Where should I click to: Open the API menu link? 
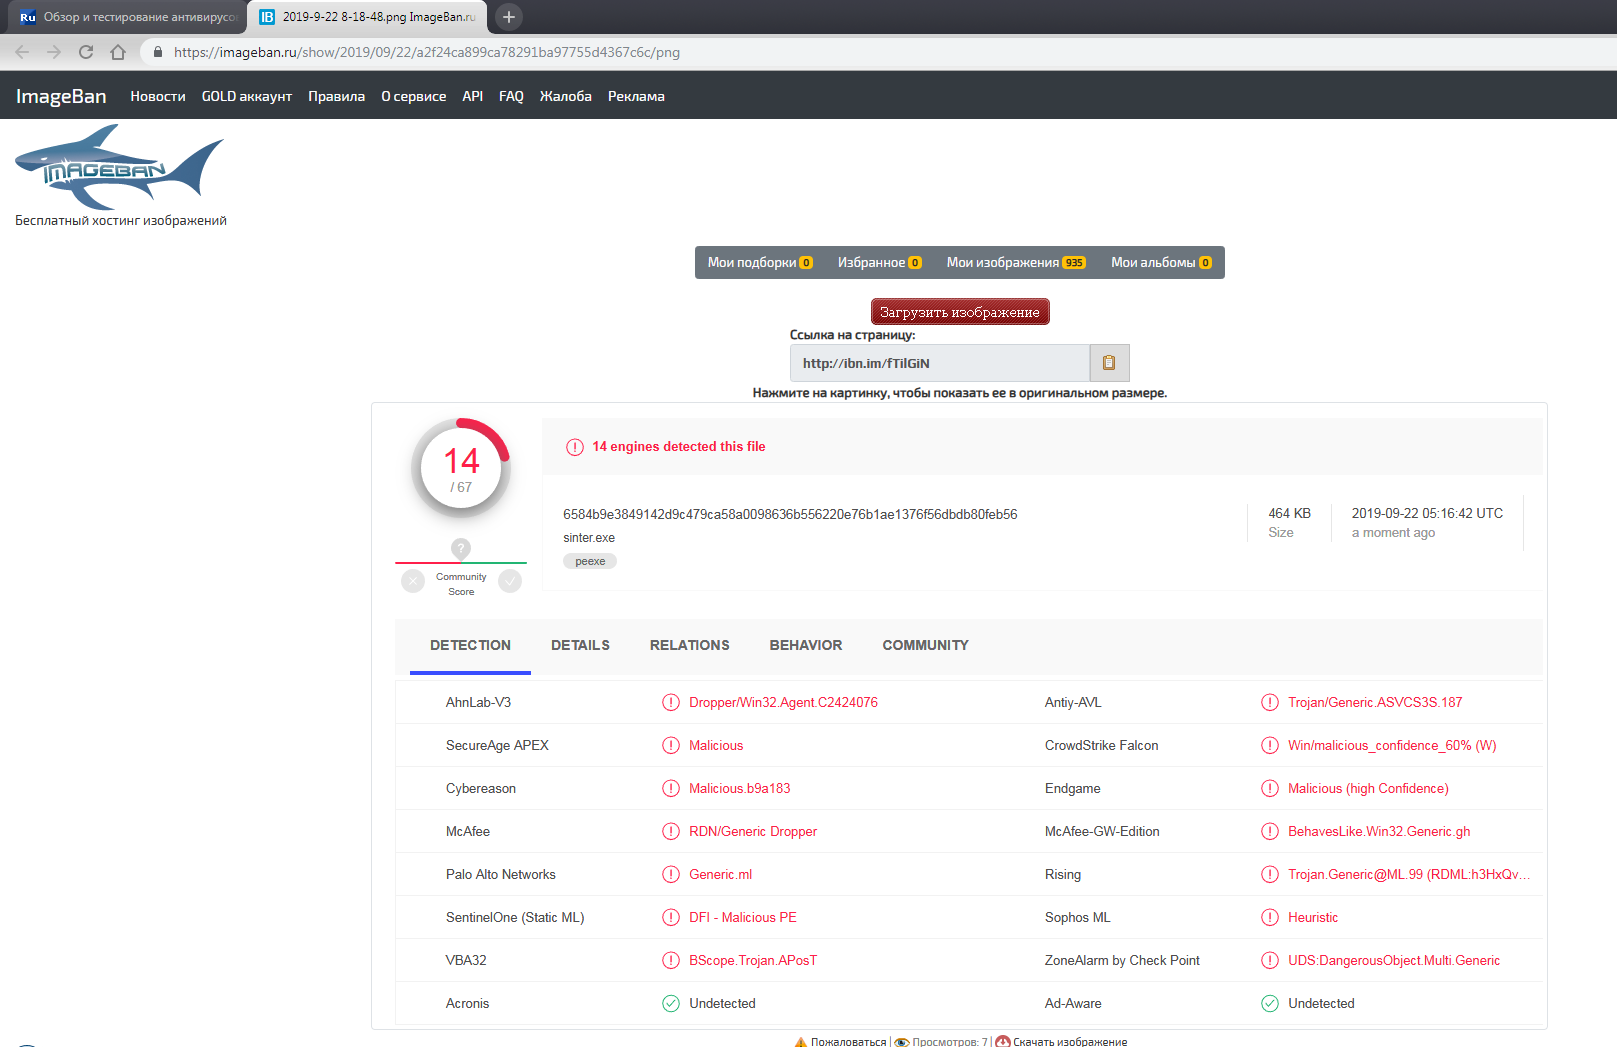tap(473, 96)
